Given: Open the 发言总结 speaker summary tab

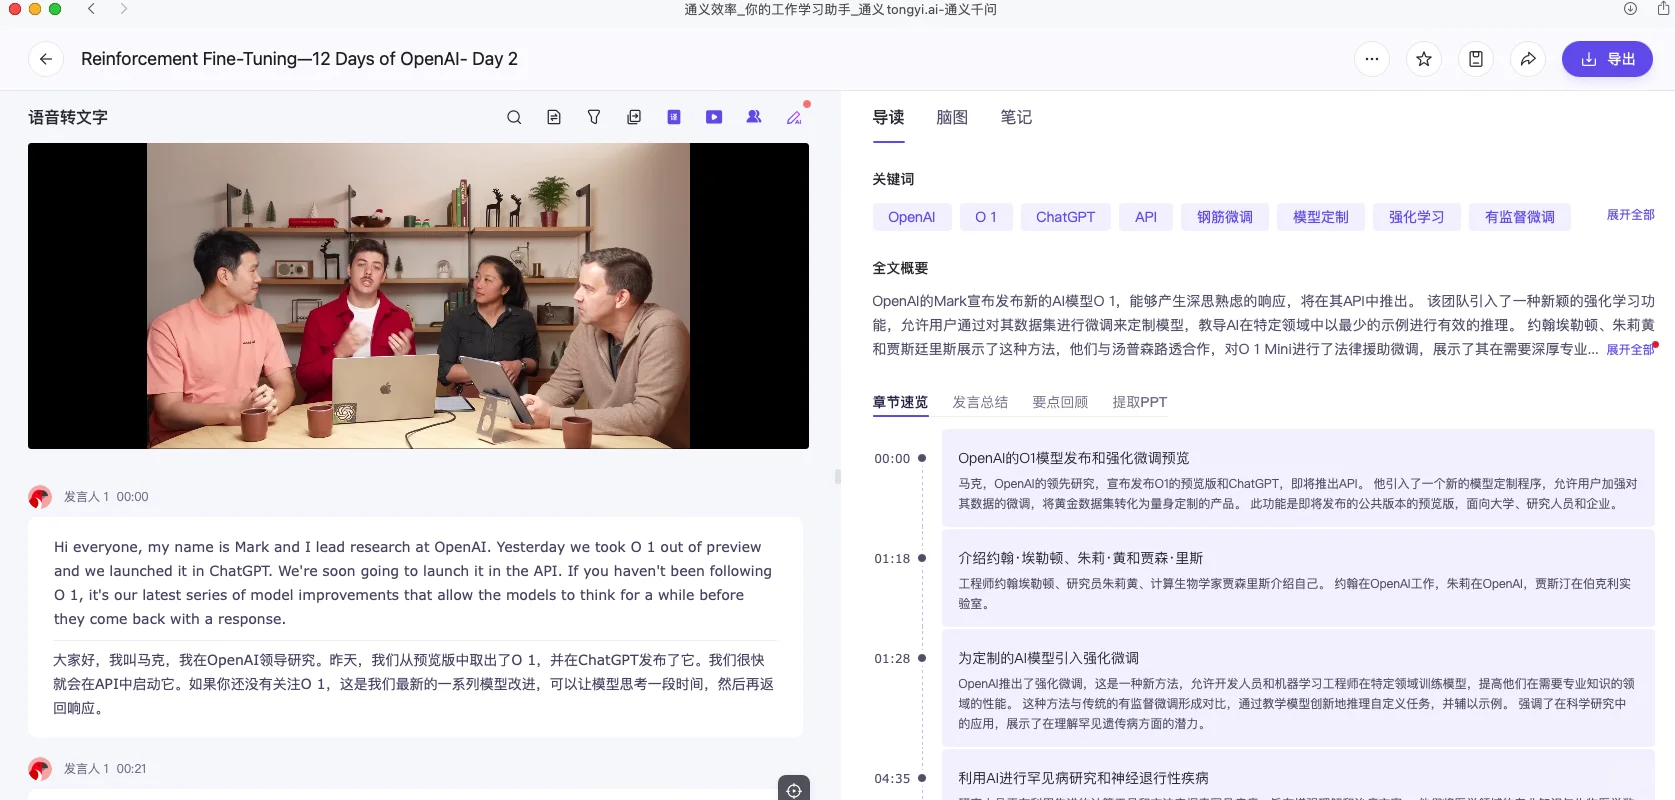Looking at the screenshot, I should [980, 402].
